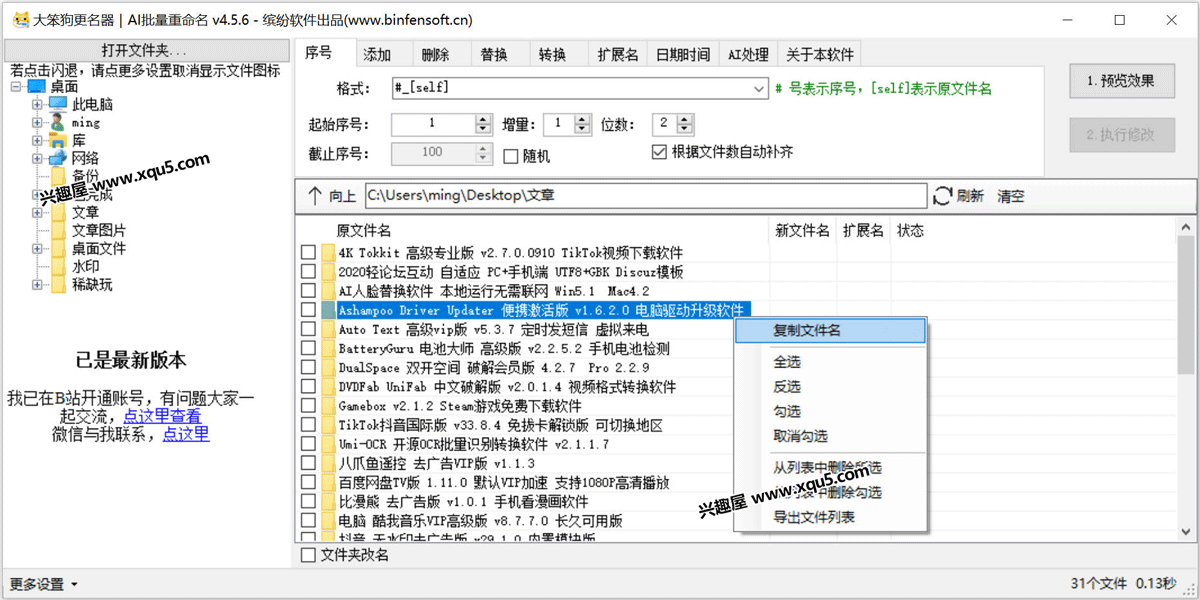Select the 水印 folder icon in the tree

pos(58,266)
